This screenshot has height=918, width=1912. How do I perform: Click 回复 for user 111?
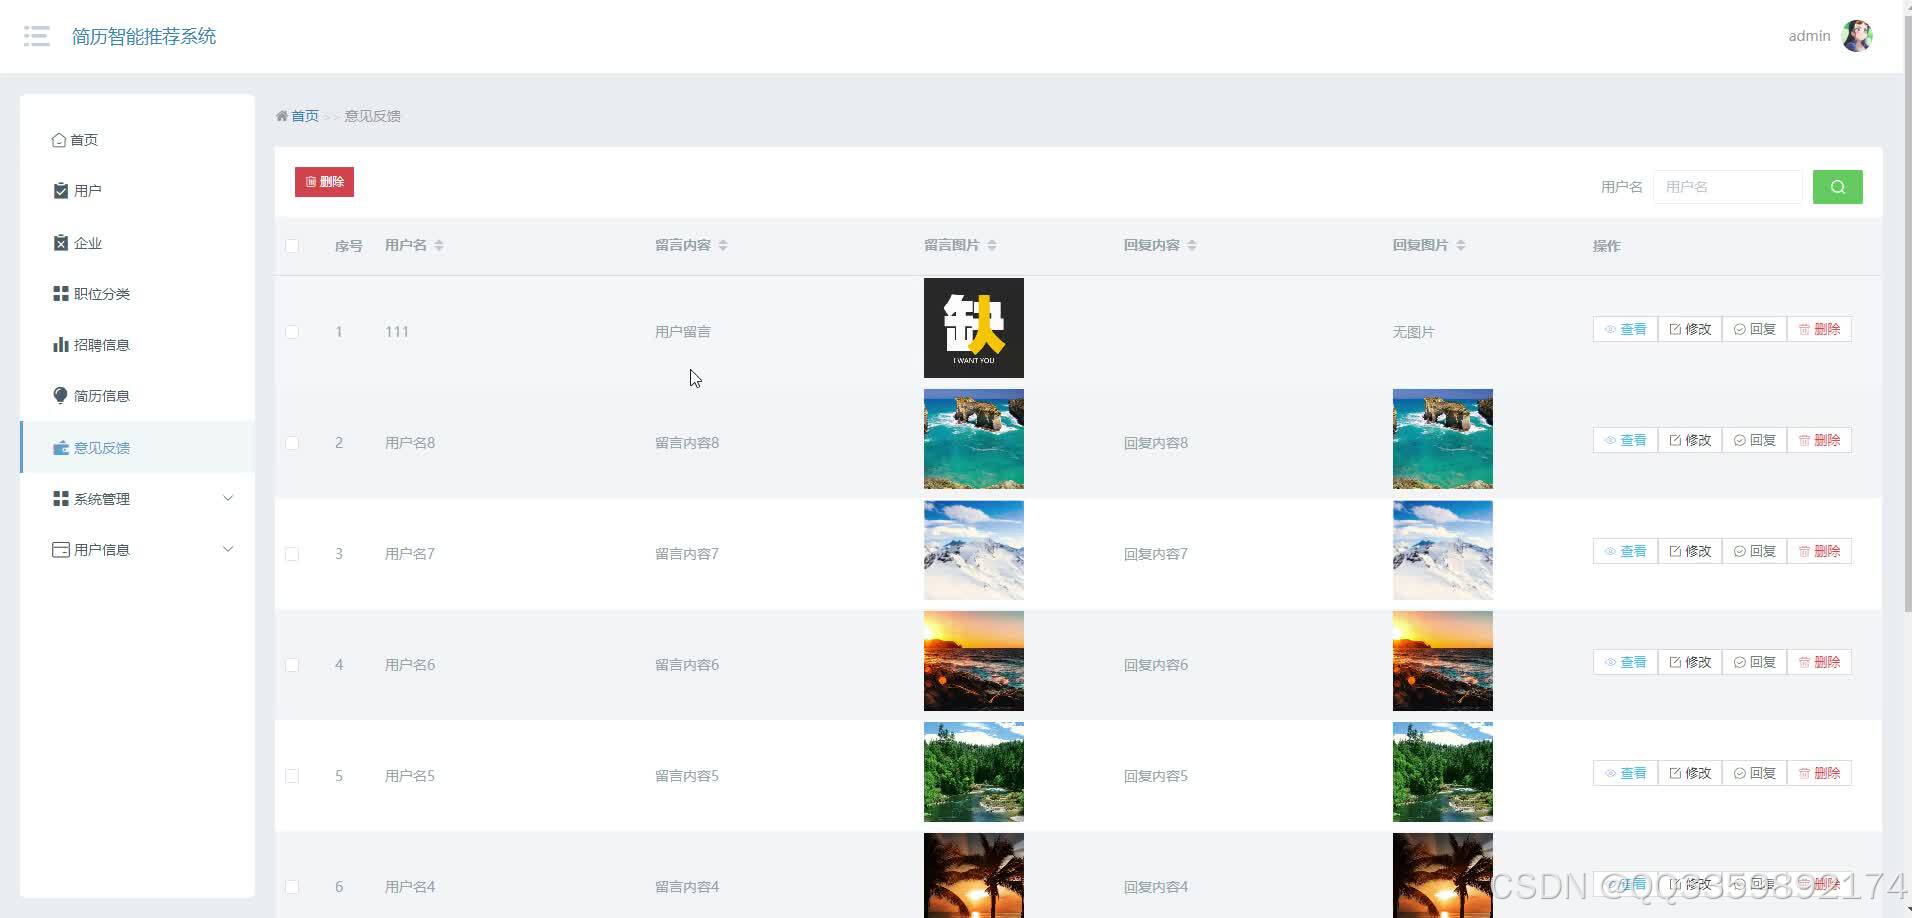point(1754,329)
